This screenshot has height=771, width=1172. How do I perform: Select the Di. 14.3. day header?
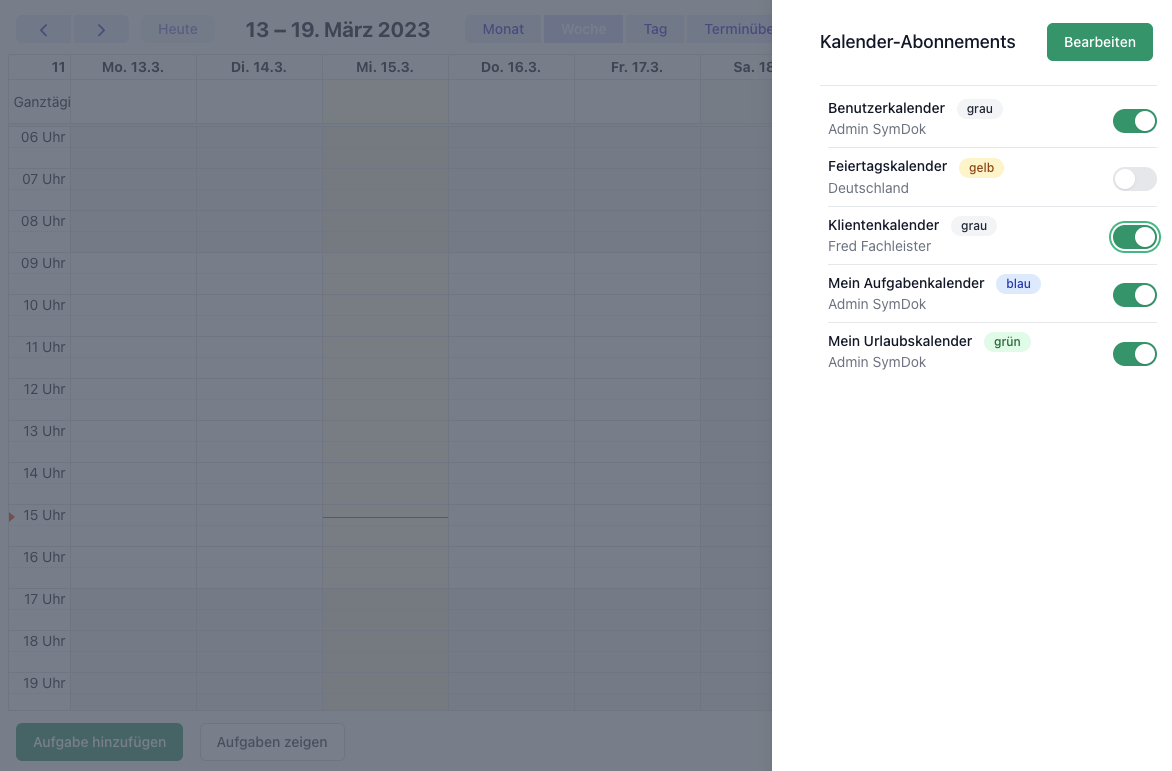click(259, 67)
